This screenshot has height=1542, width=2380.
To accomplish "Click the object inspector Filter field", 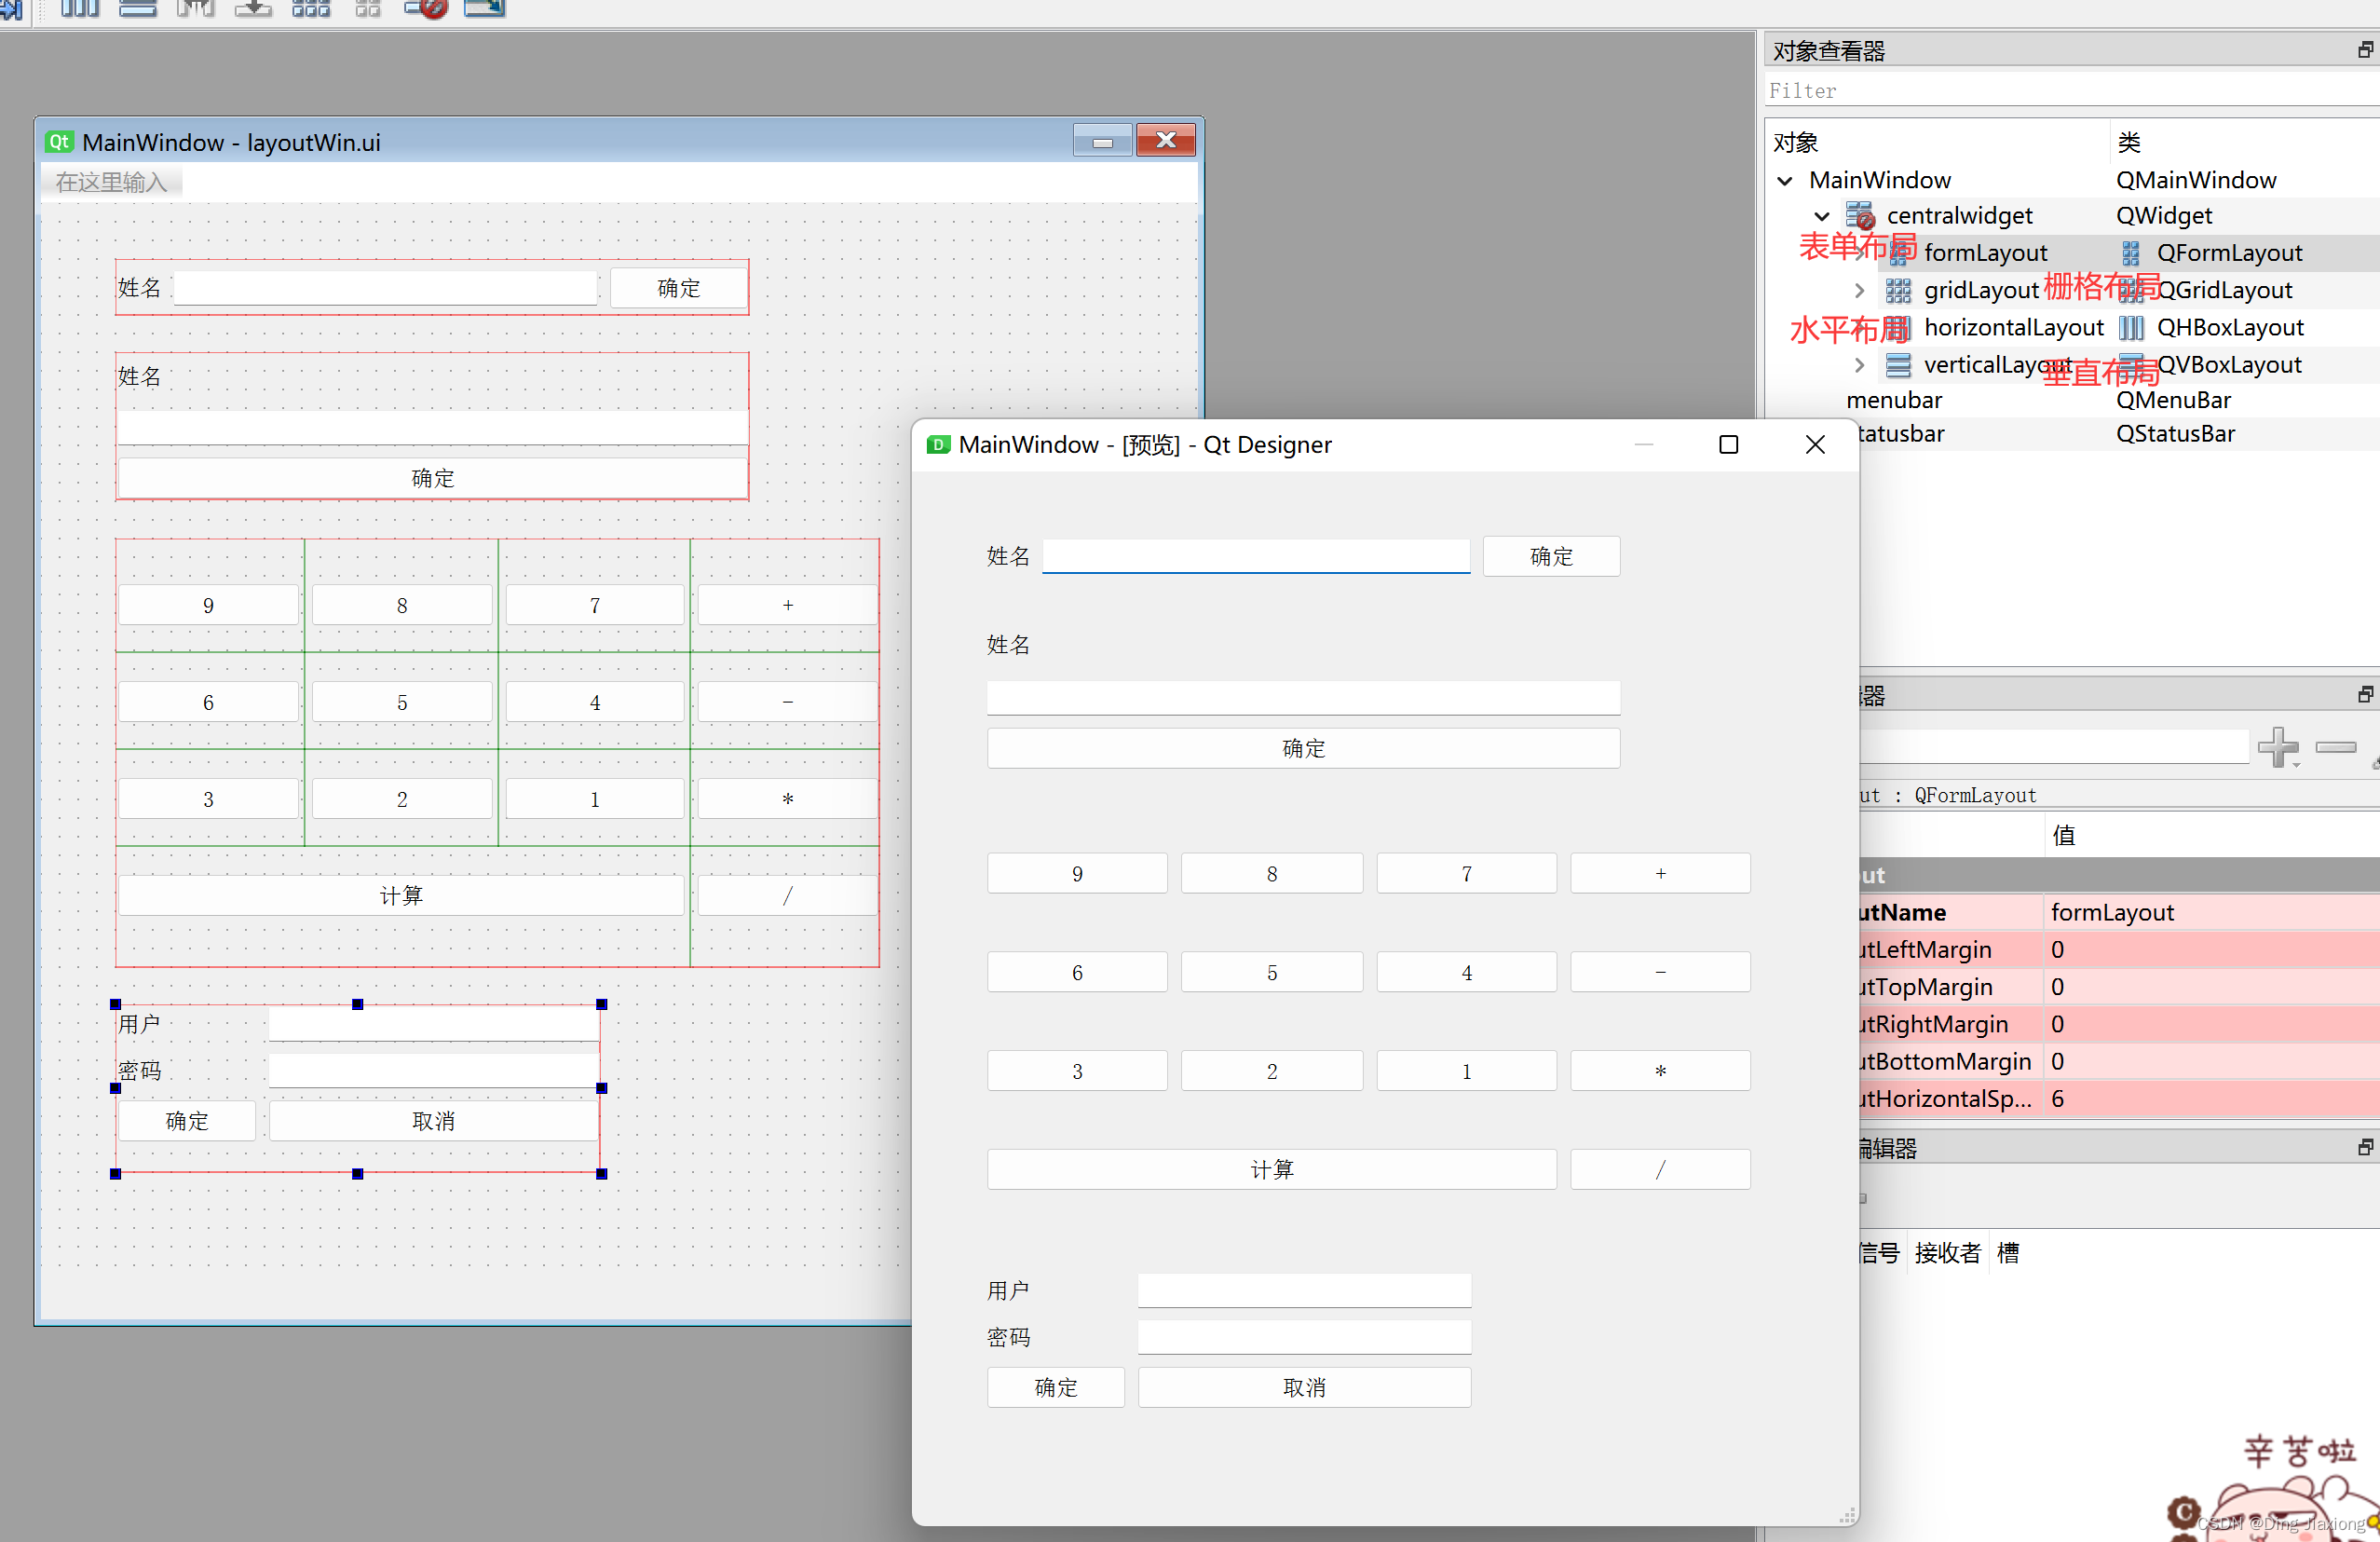I will pyautogui.click(x=2071, y=91).
